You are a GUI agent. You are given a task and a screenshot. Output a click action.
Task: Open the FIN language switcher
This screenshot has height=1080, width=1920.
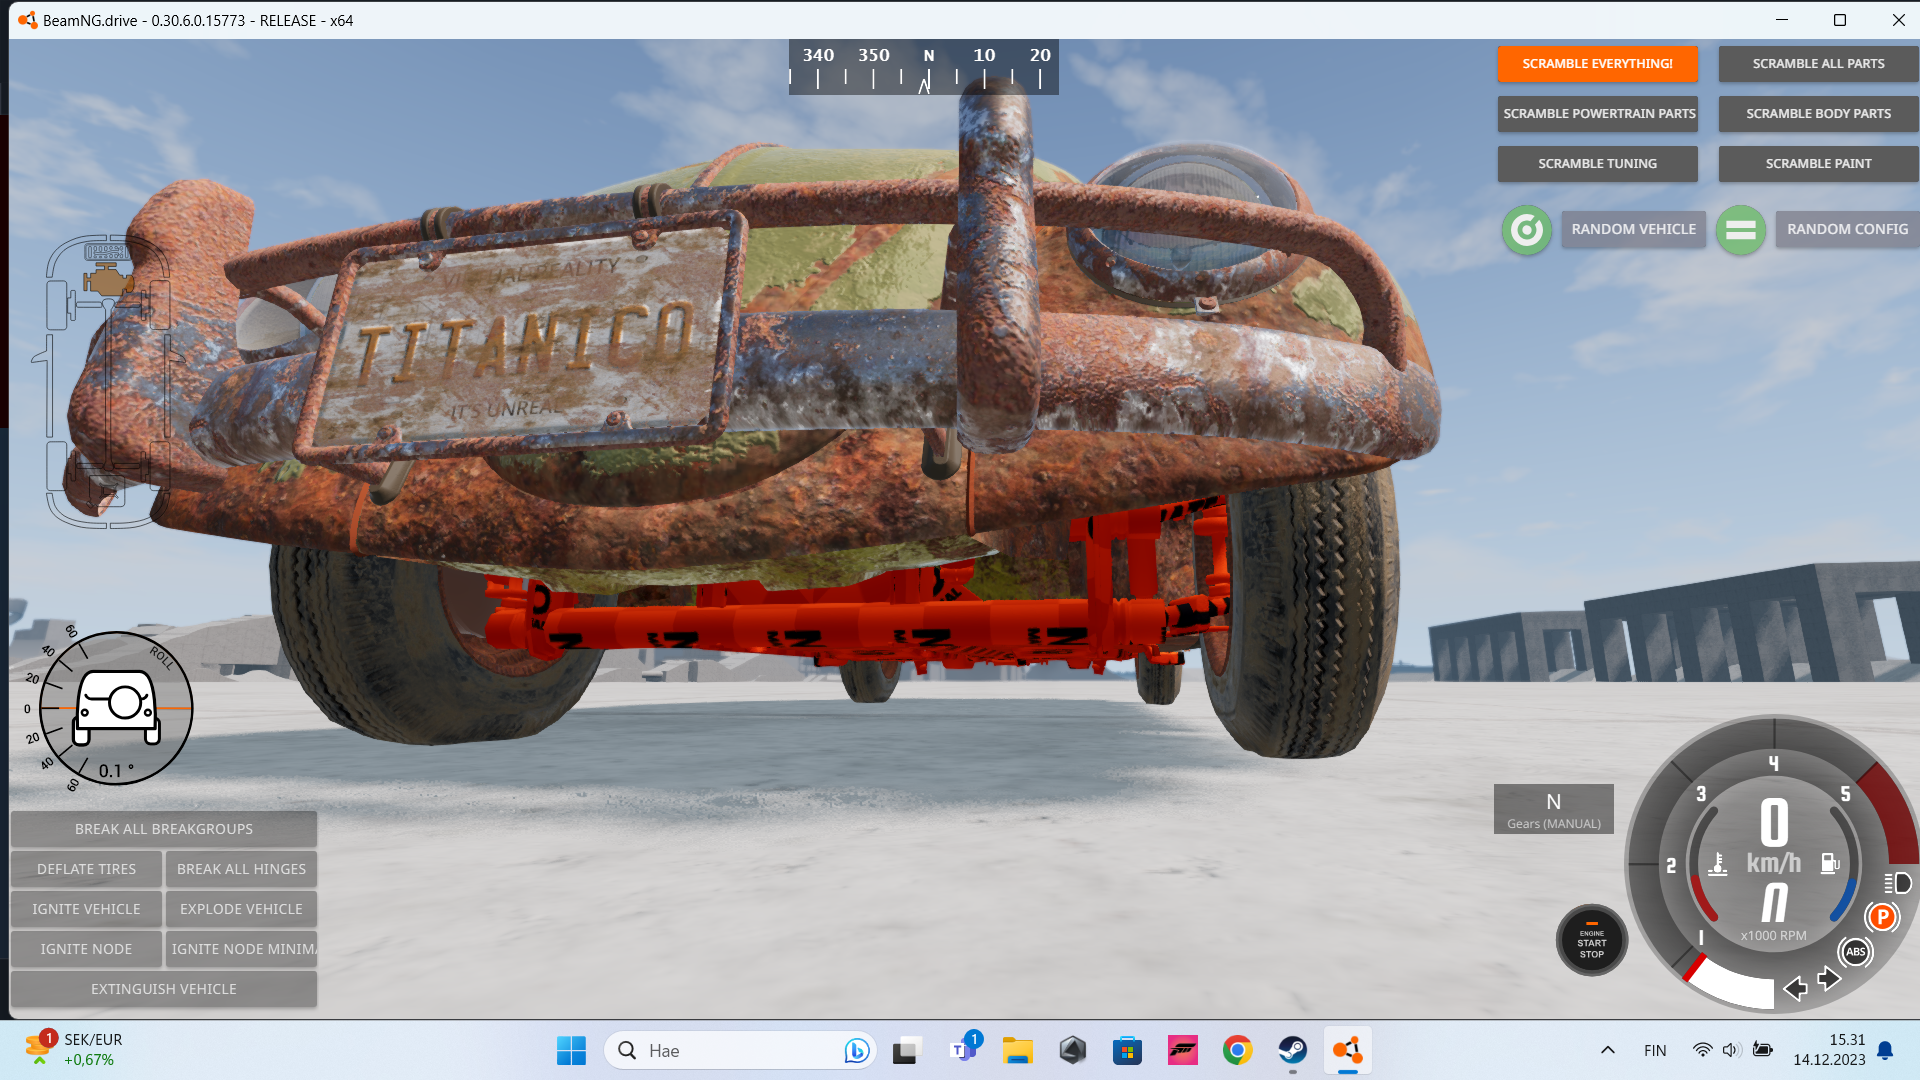pos(1655,1050)
